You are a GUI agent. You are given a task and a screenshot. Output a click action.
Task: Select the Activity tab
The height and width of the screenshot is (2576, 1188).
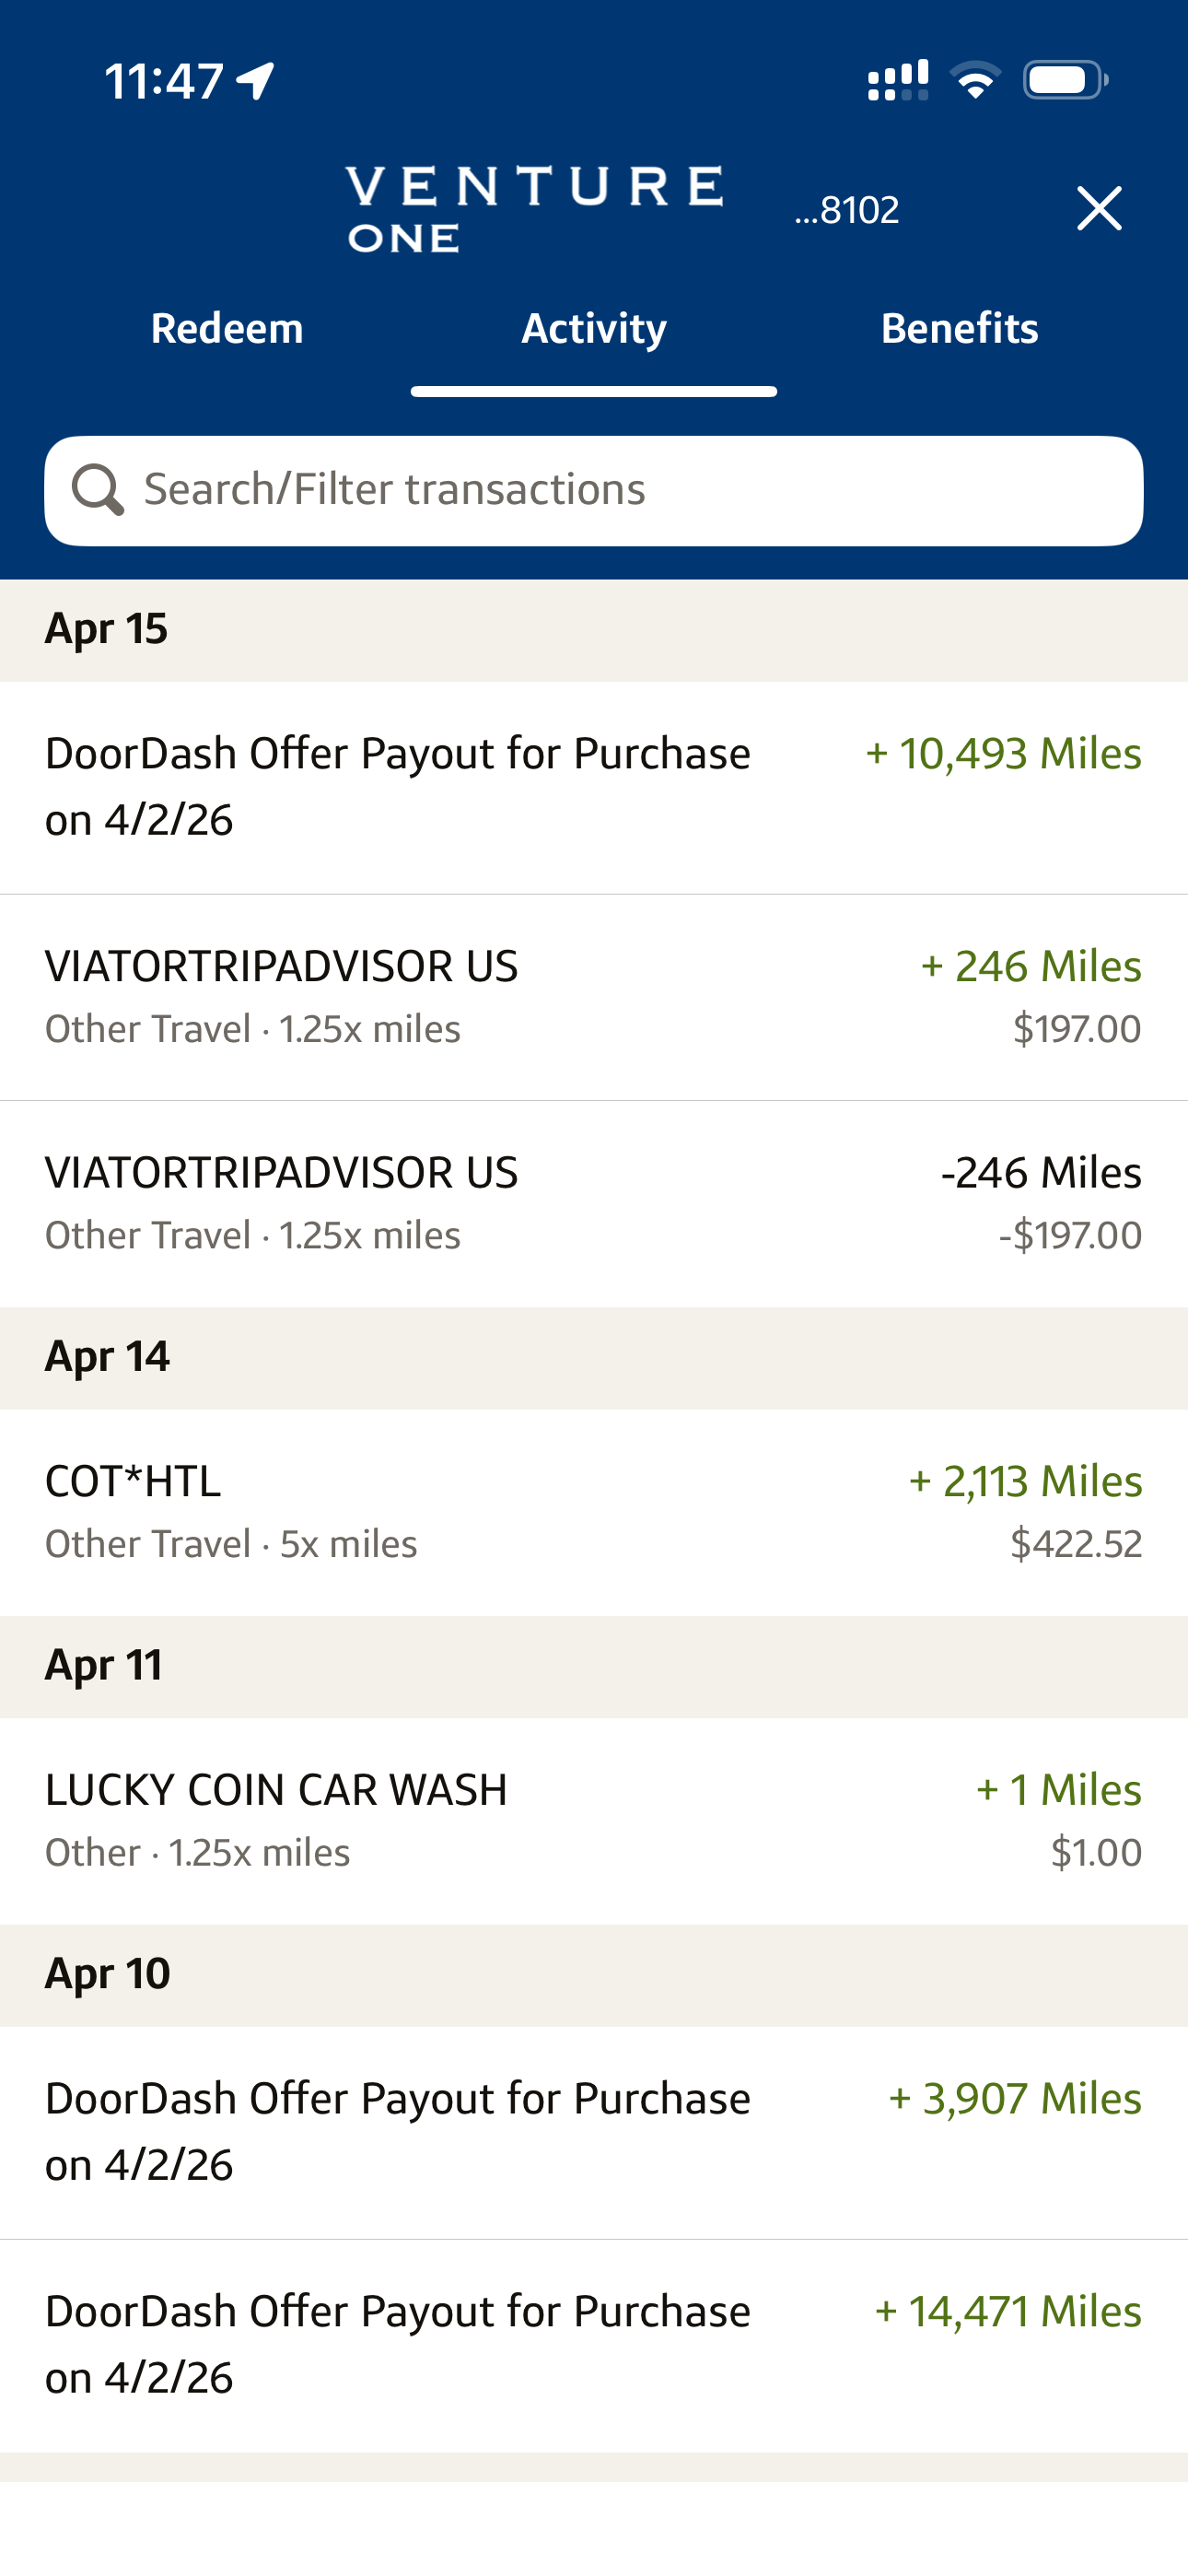coord(594,329)
